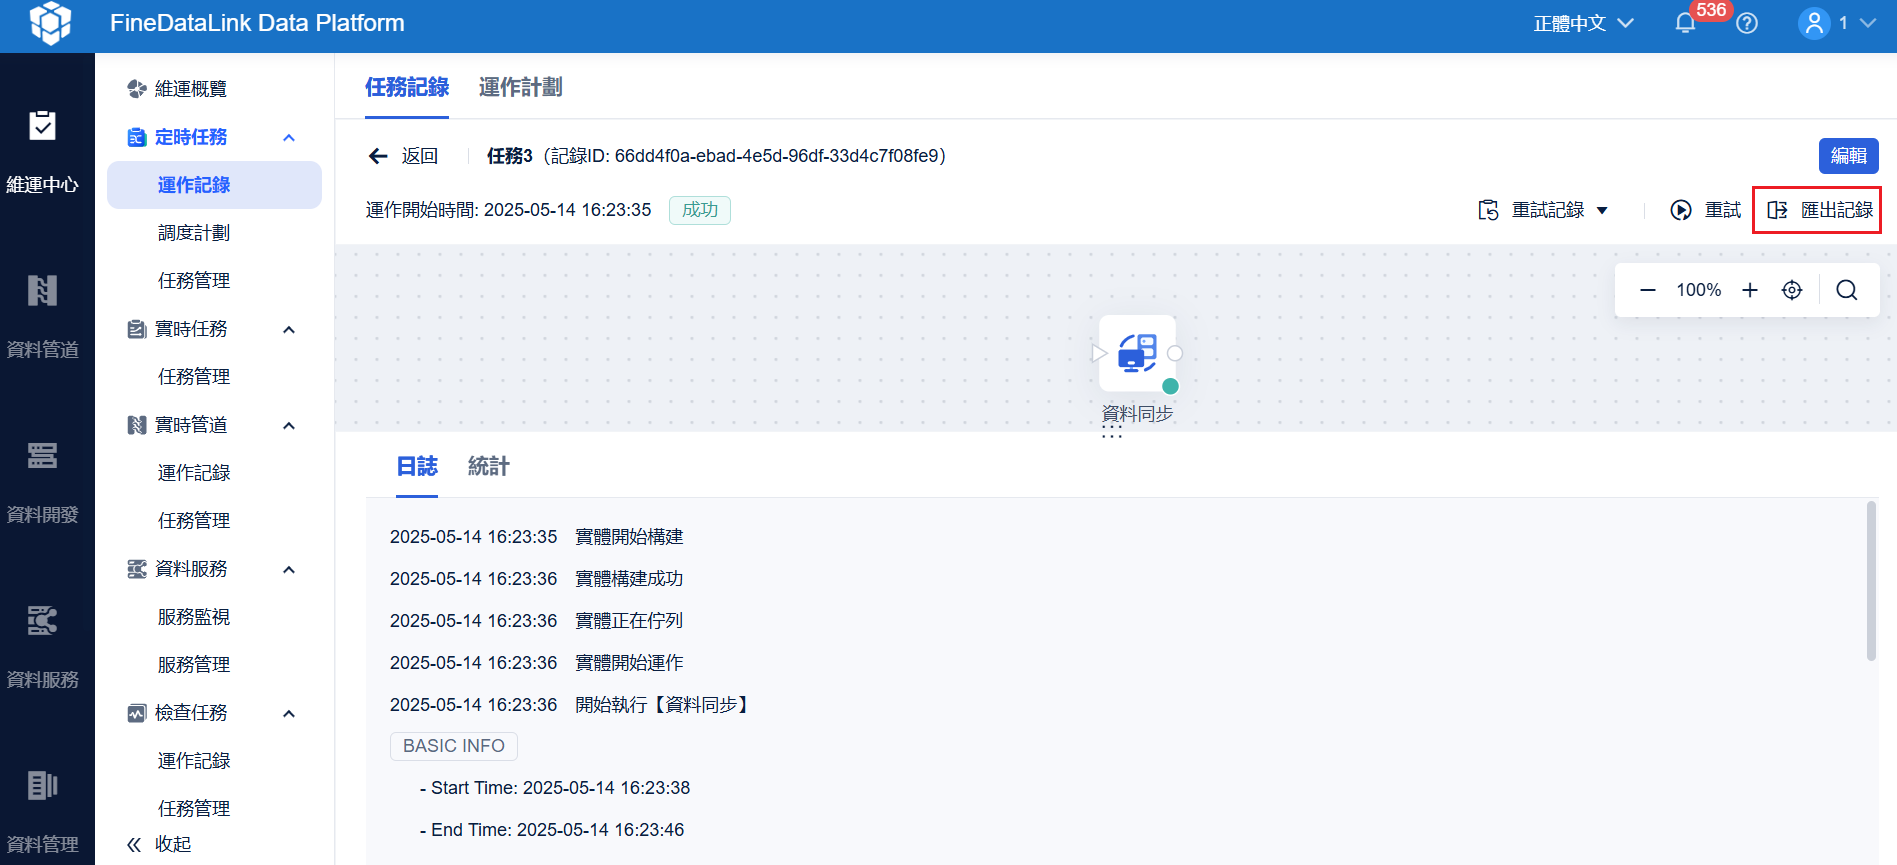Click the 重試 retry button label
Image resolution: width=1897 pixels, height=865 pixels.
(x=1723, y=210)
